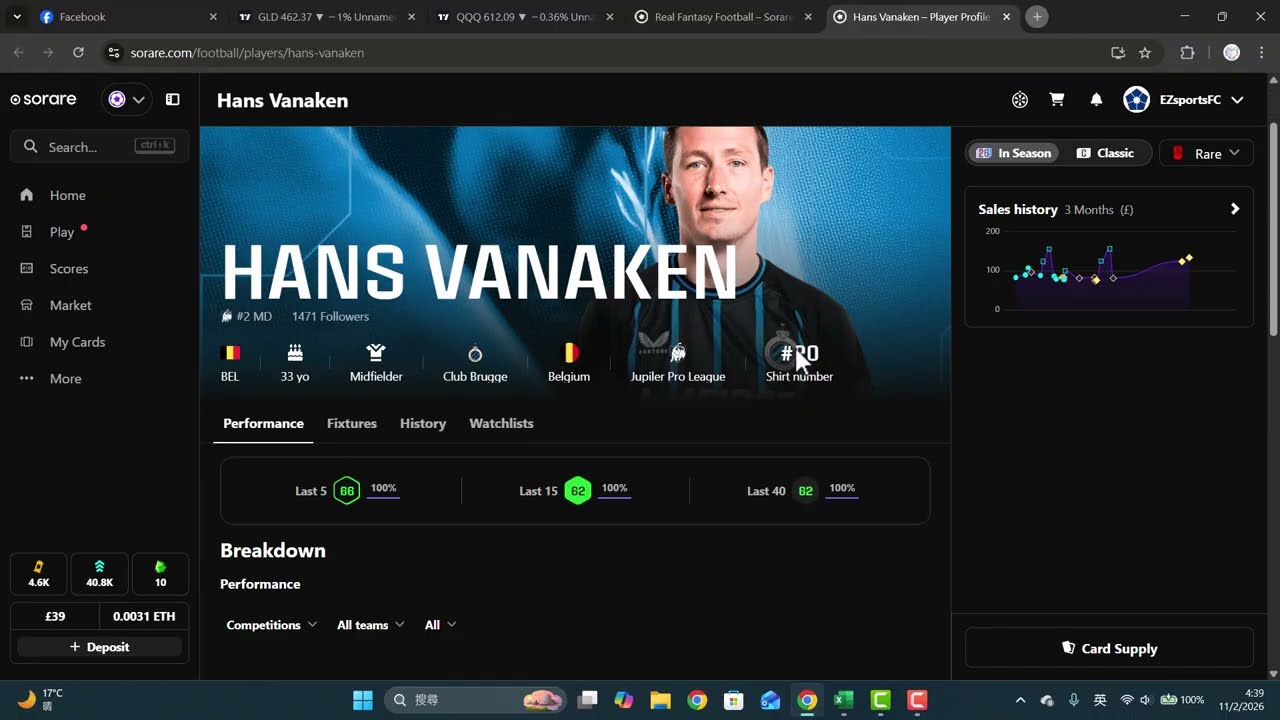This screenshot has width=1280, height=720.
Task: Open the sport switcher dropdown
Action: click(126, 99)
